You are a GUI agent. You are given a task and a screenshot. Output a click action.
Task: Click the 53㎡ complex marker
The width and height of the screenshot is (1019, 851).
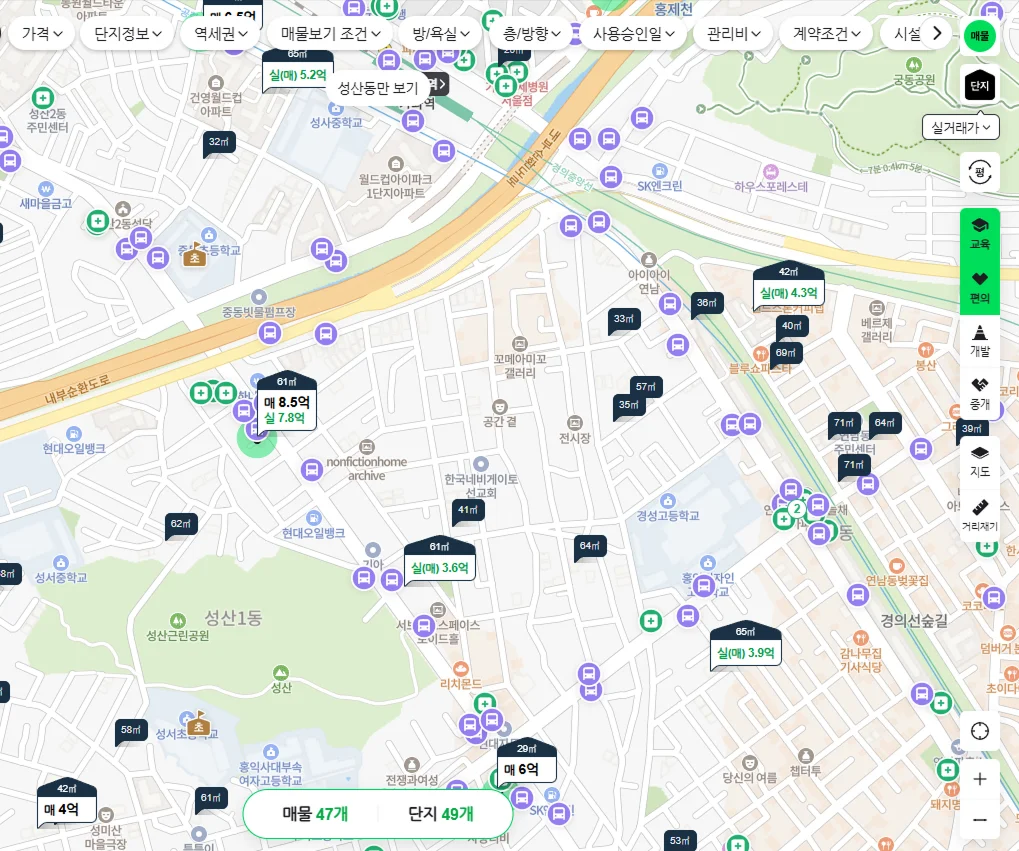(x=680, y=841)
